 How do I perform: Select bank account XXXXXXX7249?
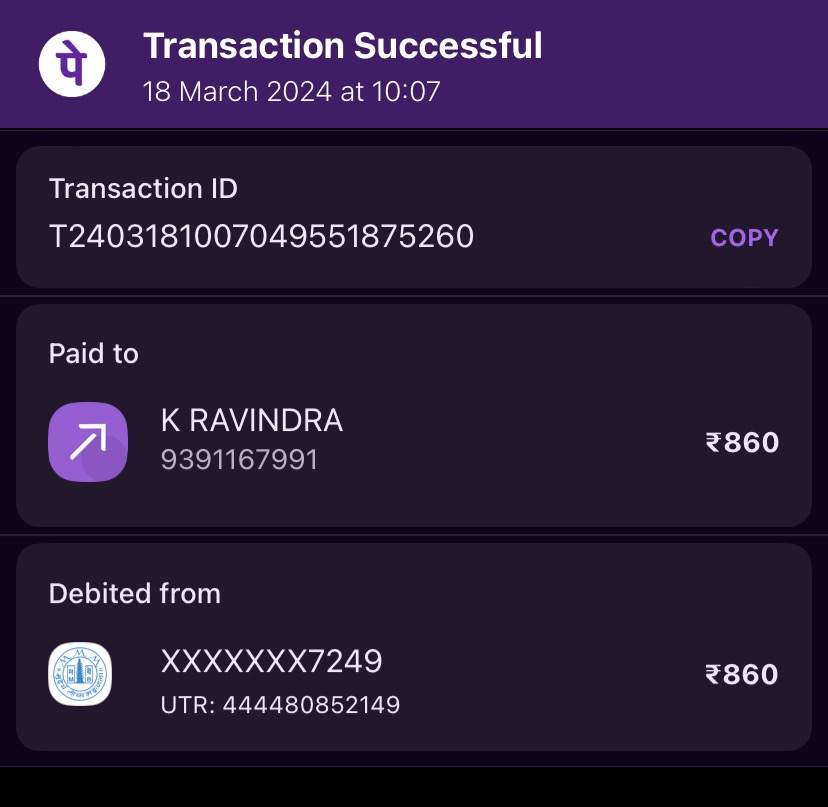pos(271,661)
